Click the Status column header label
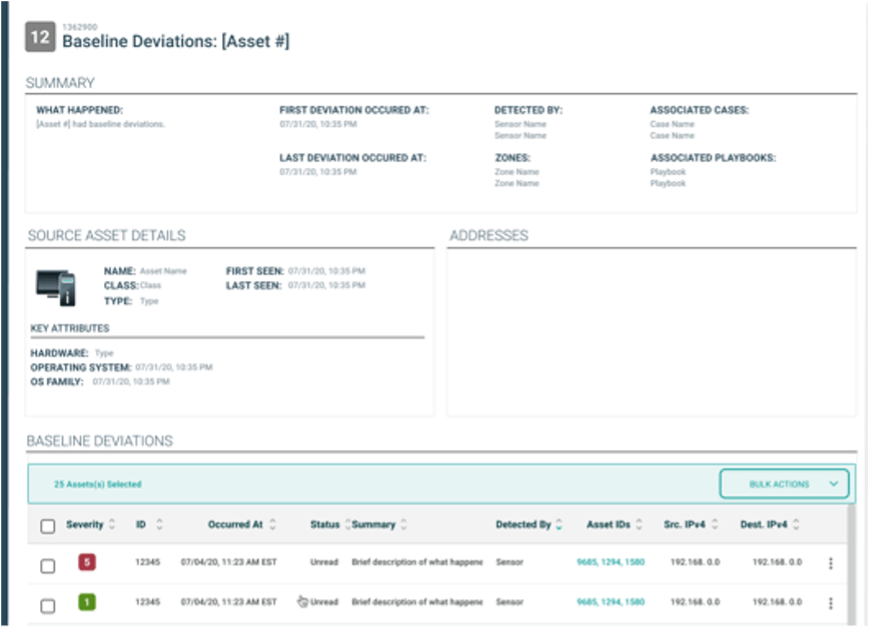This screenshot has width=870, height=629. coord(325,524)
